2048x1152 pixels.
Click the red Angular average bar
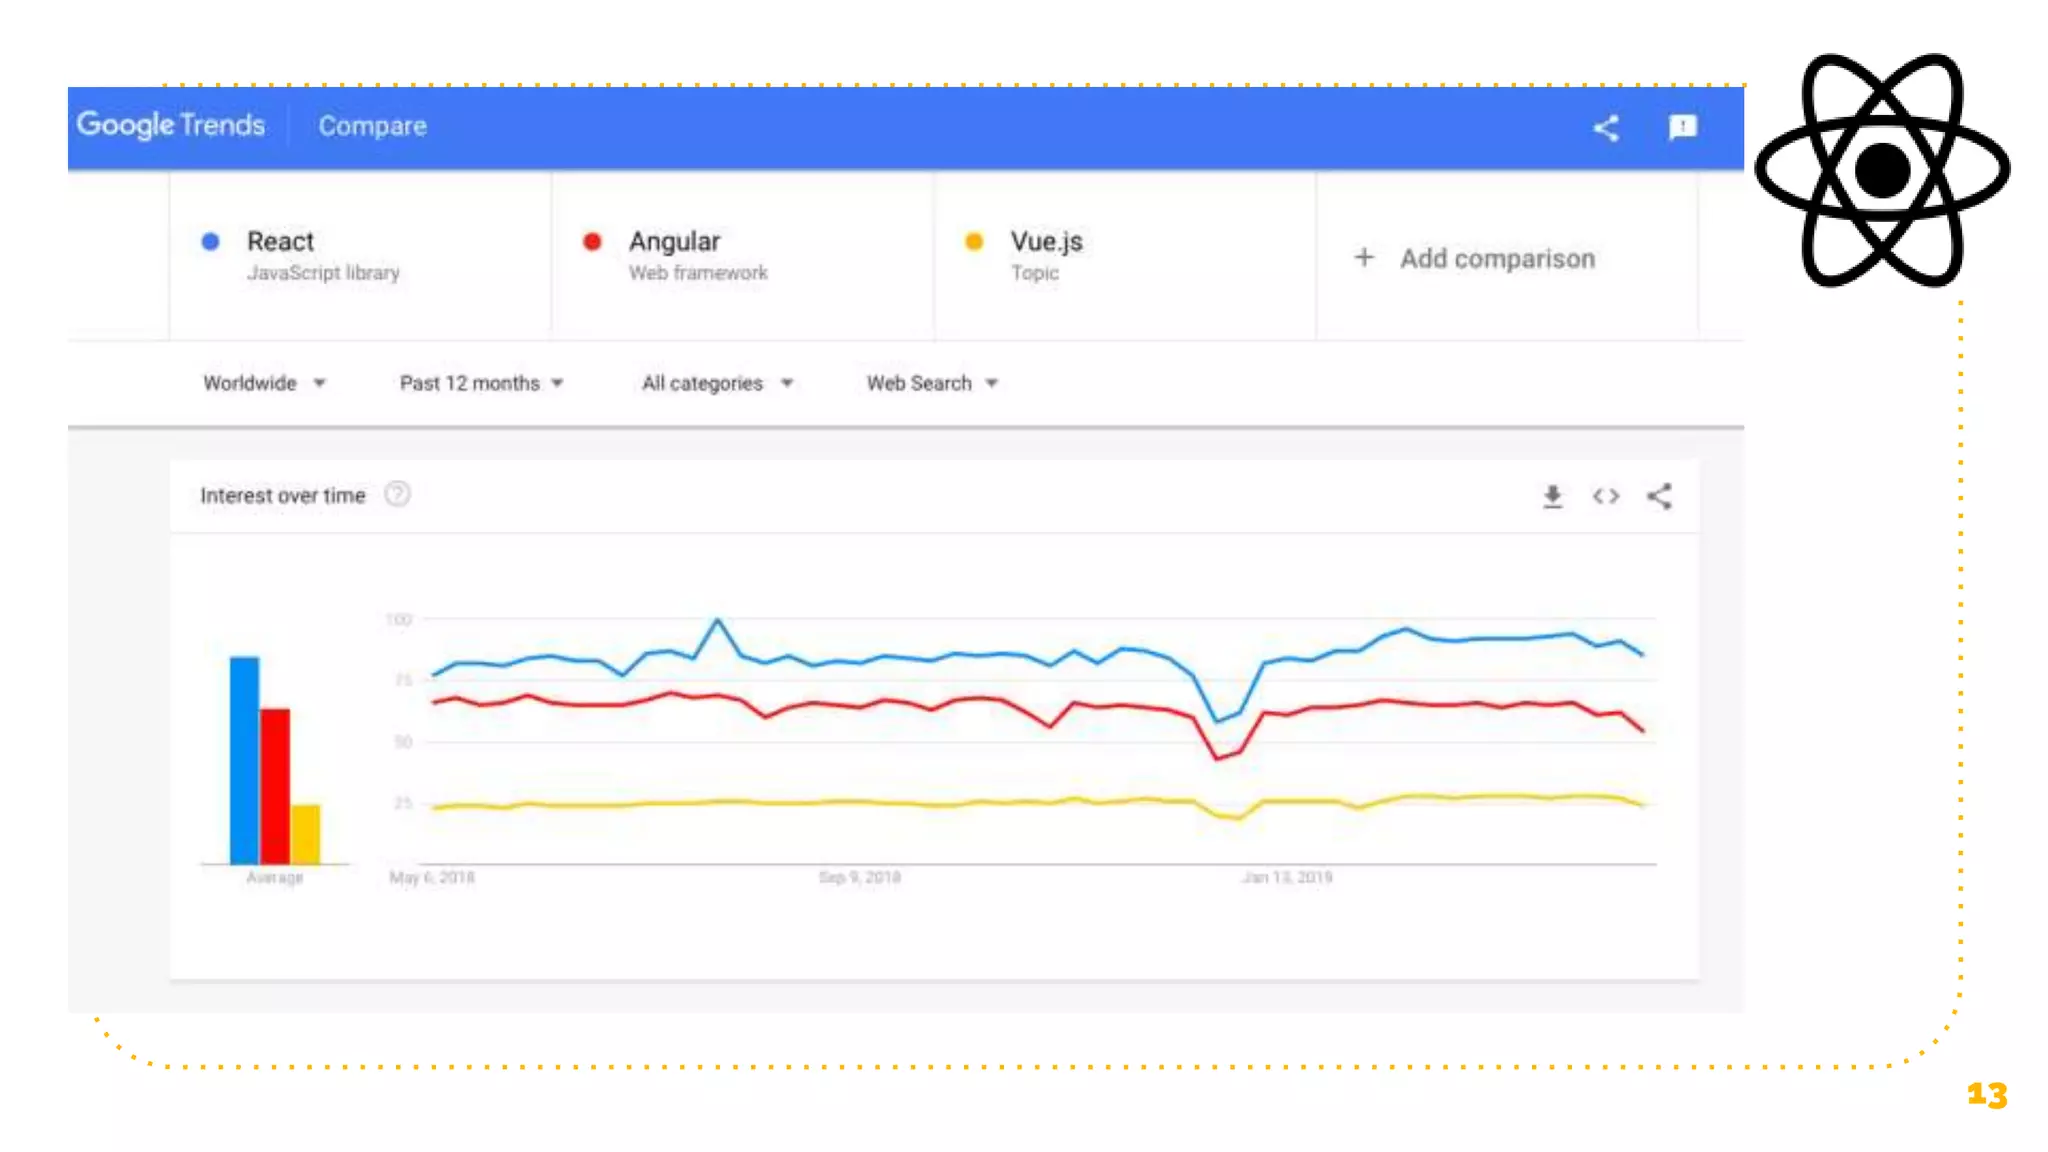point(275,785)
